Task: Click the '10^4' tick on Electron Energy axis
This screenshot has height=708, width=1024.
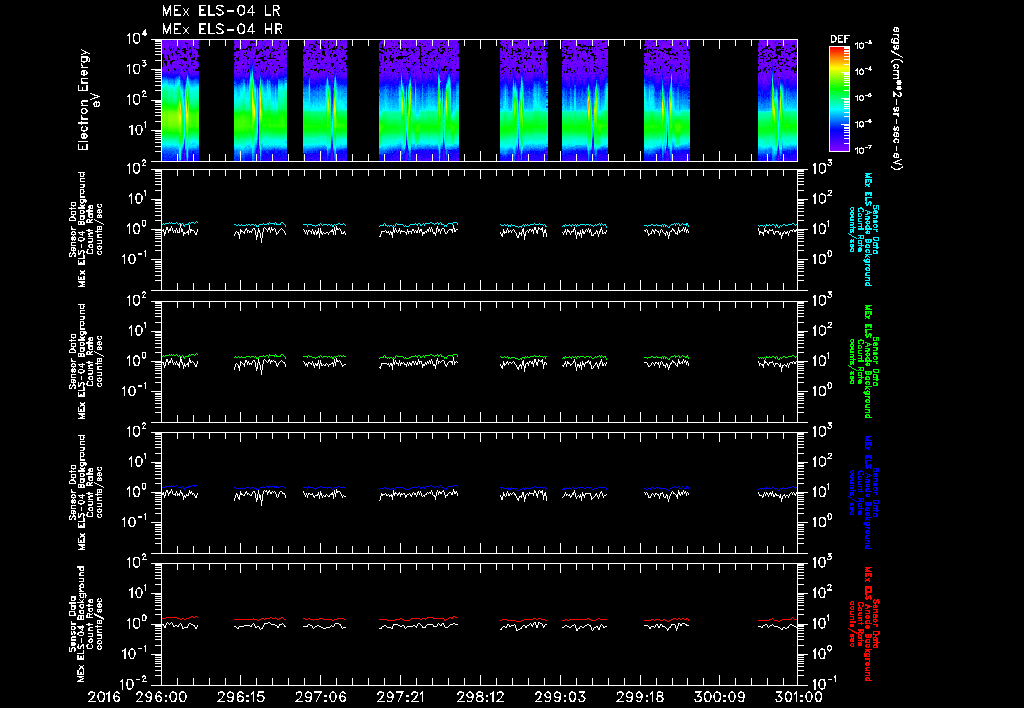Action: click(x=137, y=38)
